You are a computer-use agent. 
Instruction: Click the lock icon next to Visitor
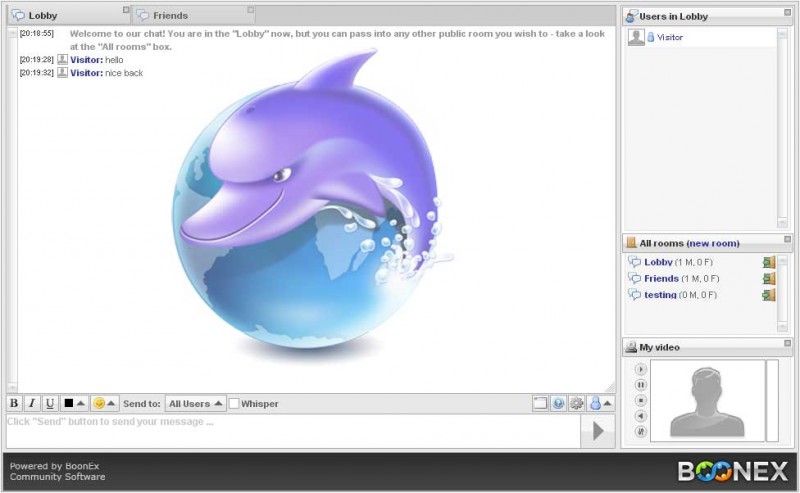tap(651, 37)
